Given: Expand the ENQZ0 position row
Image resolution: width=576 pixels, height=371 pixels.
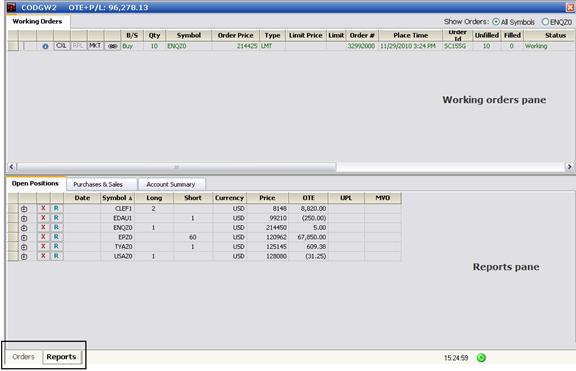Looking at the screenshot, I should coord(24,228).
